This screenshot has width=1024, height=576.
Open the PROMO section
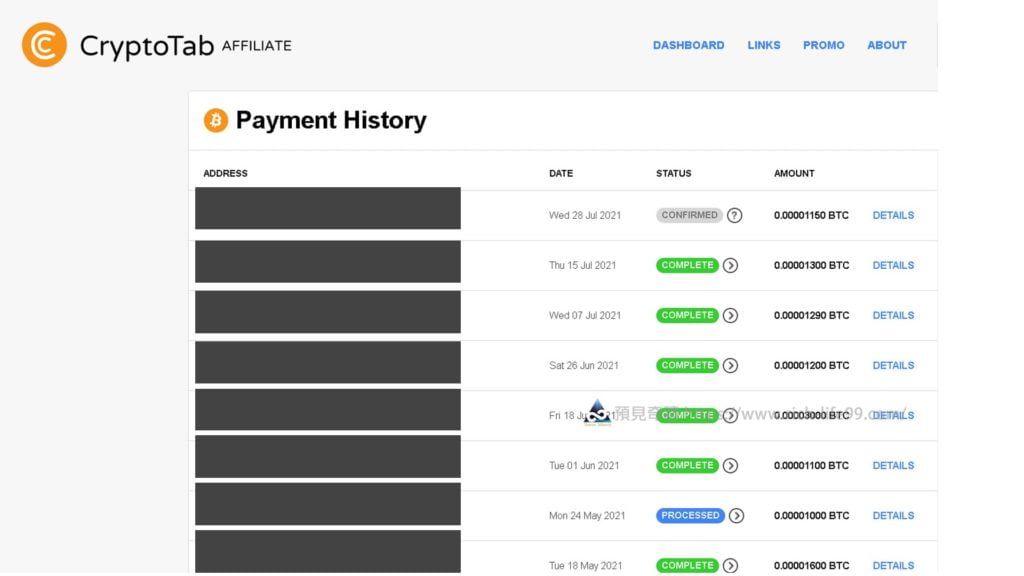(x=824, y=45)
